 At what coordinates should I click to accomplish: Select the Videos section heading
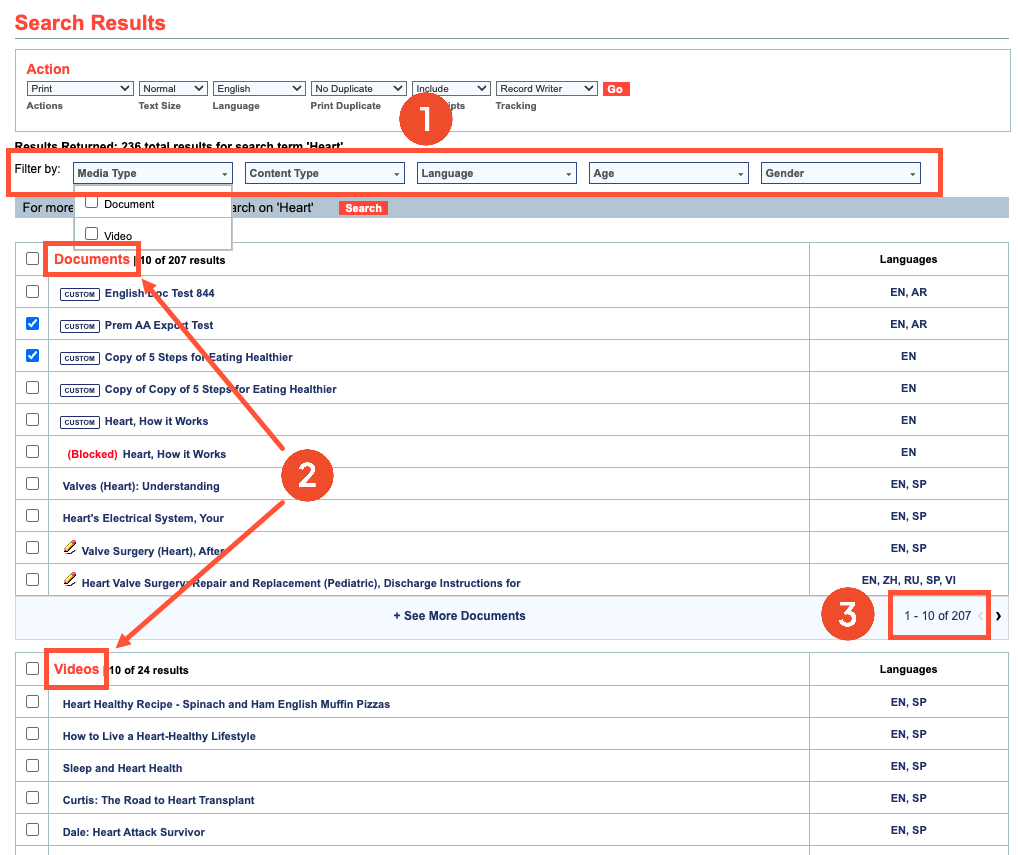(76, 668)
